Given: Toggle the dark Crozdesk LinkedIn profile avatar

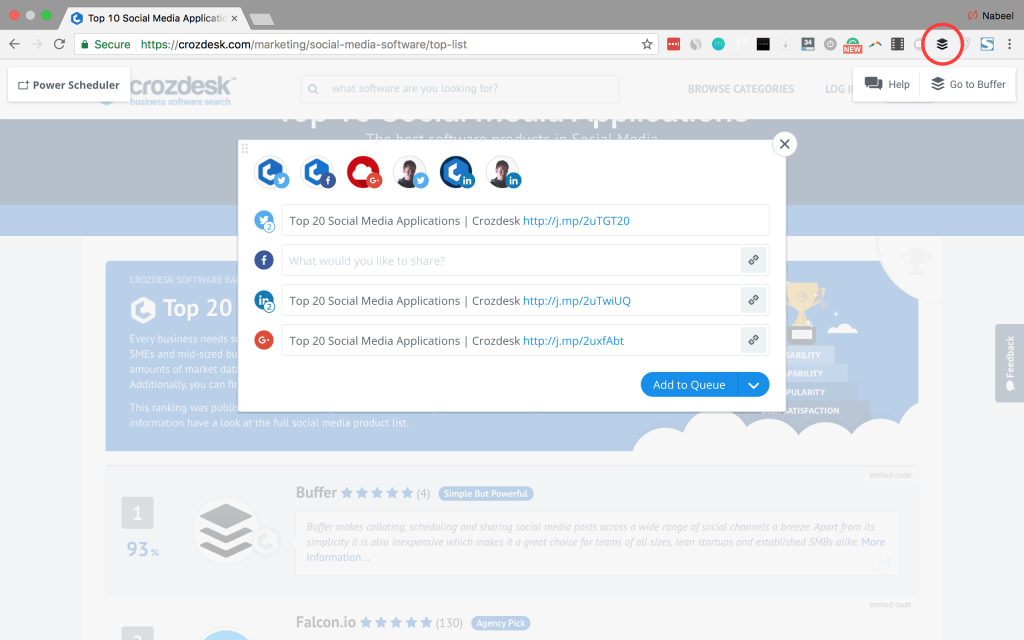Looking at the screenshot, I should click(x=456, y=172).
